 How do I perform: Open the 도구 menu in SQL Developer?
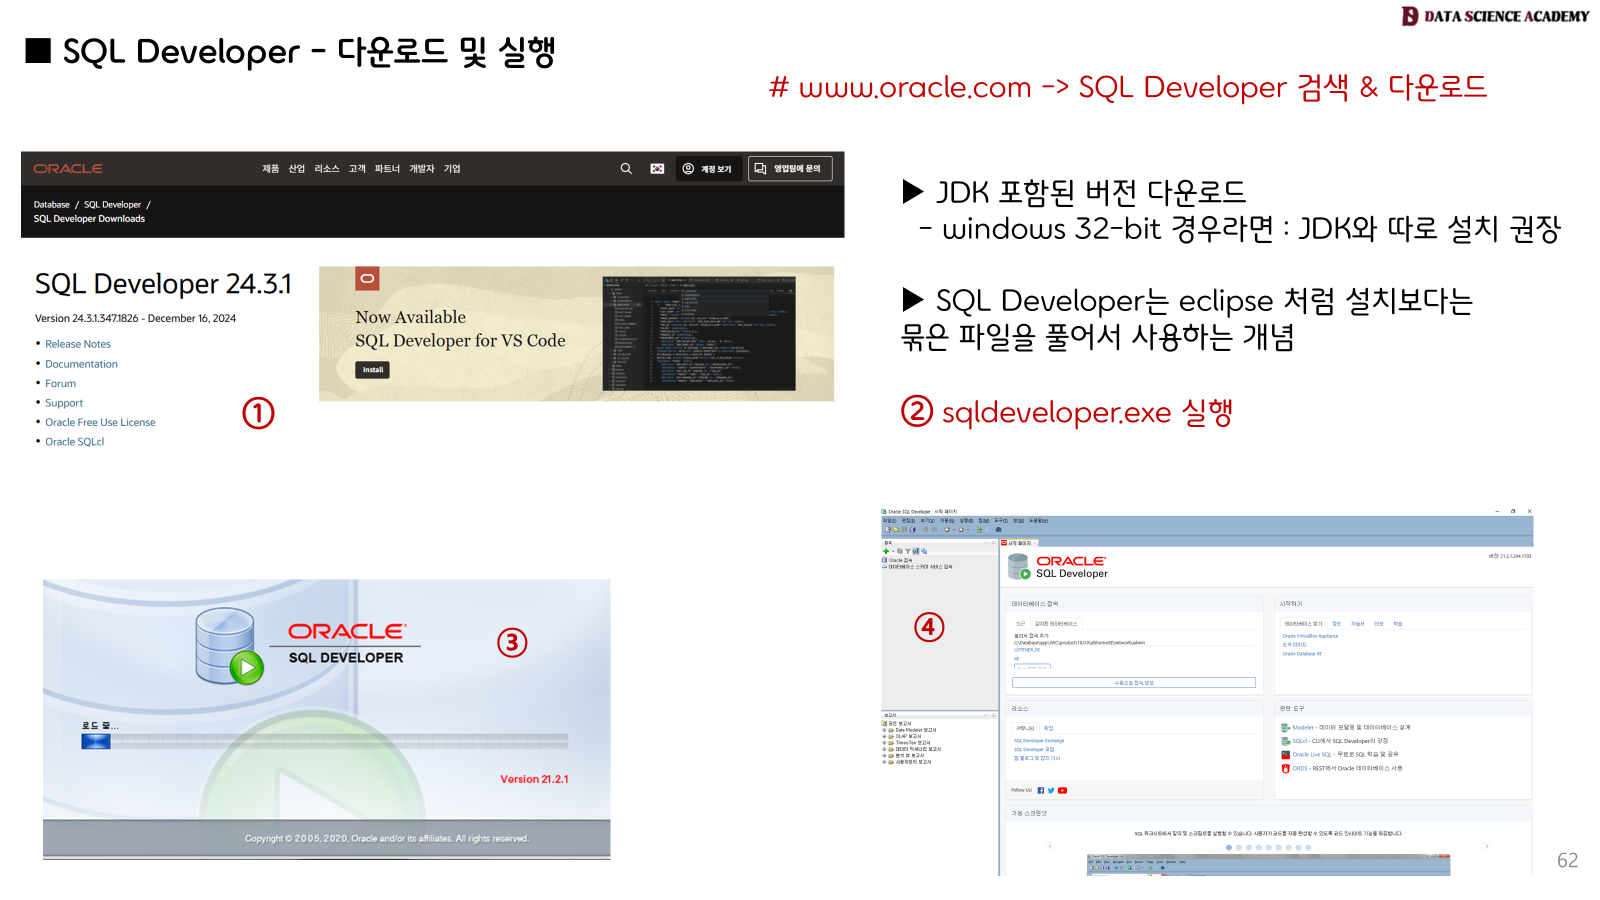click(x=1001, y=521)
